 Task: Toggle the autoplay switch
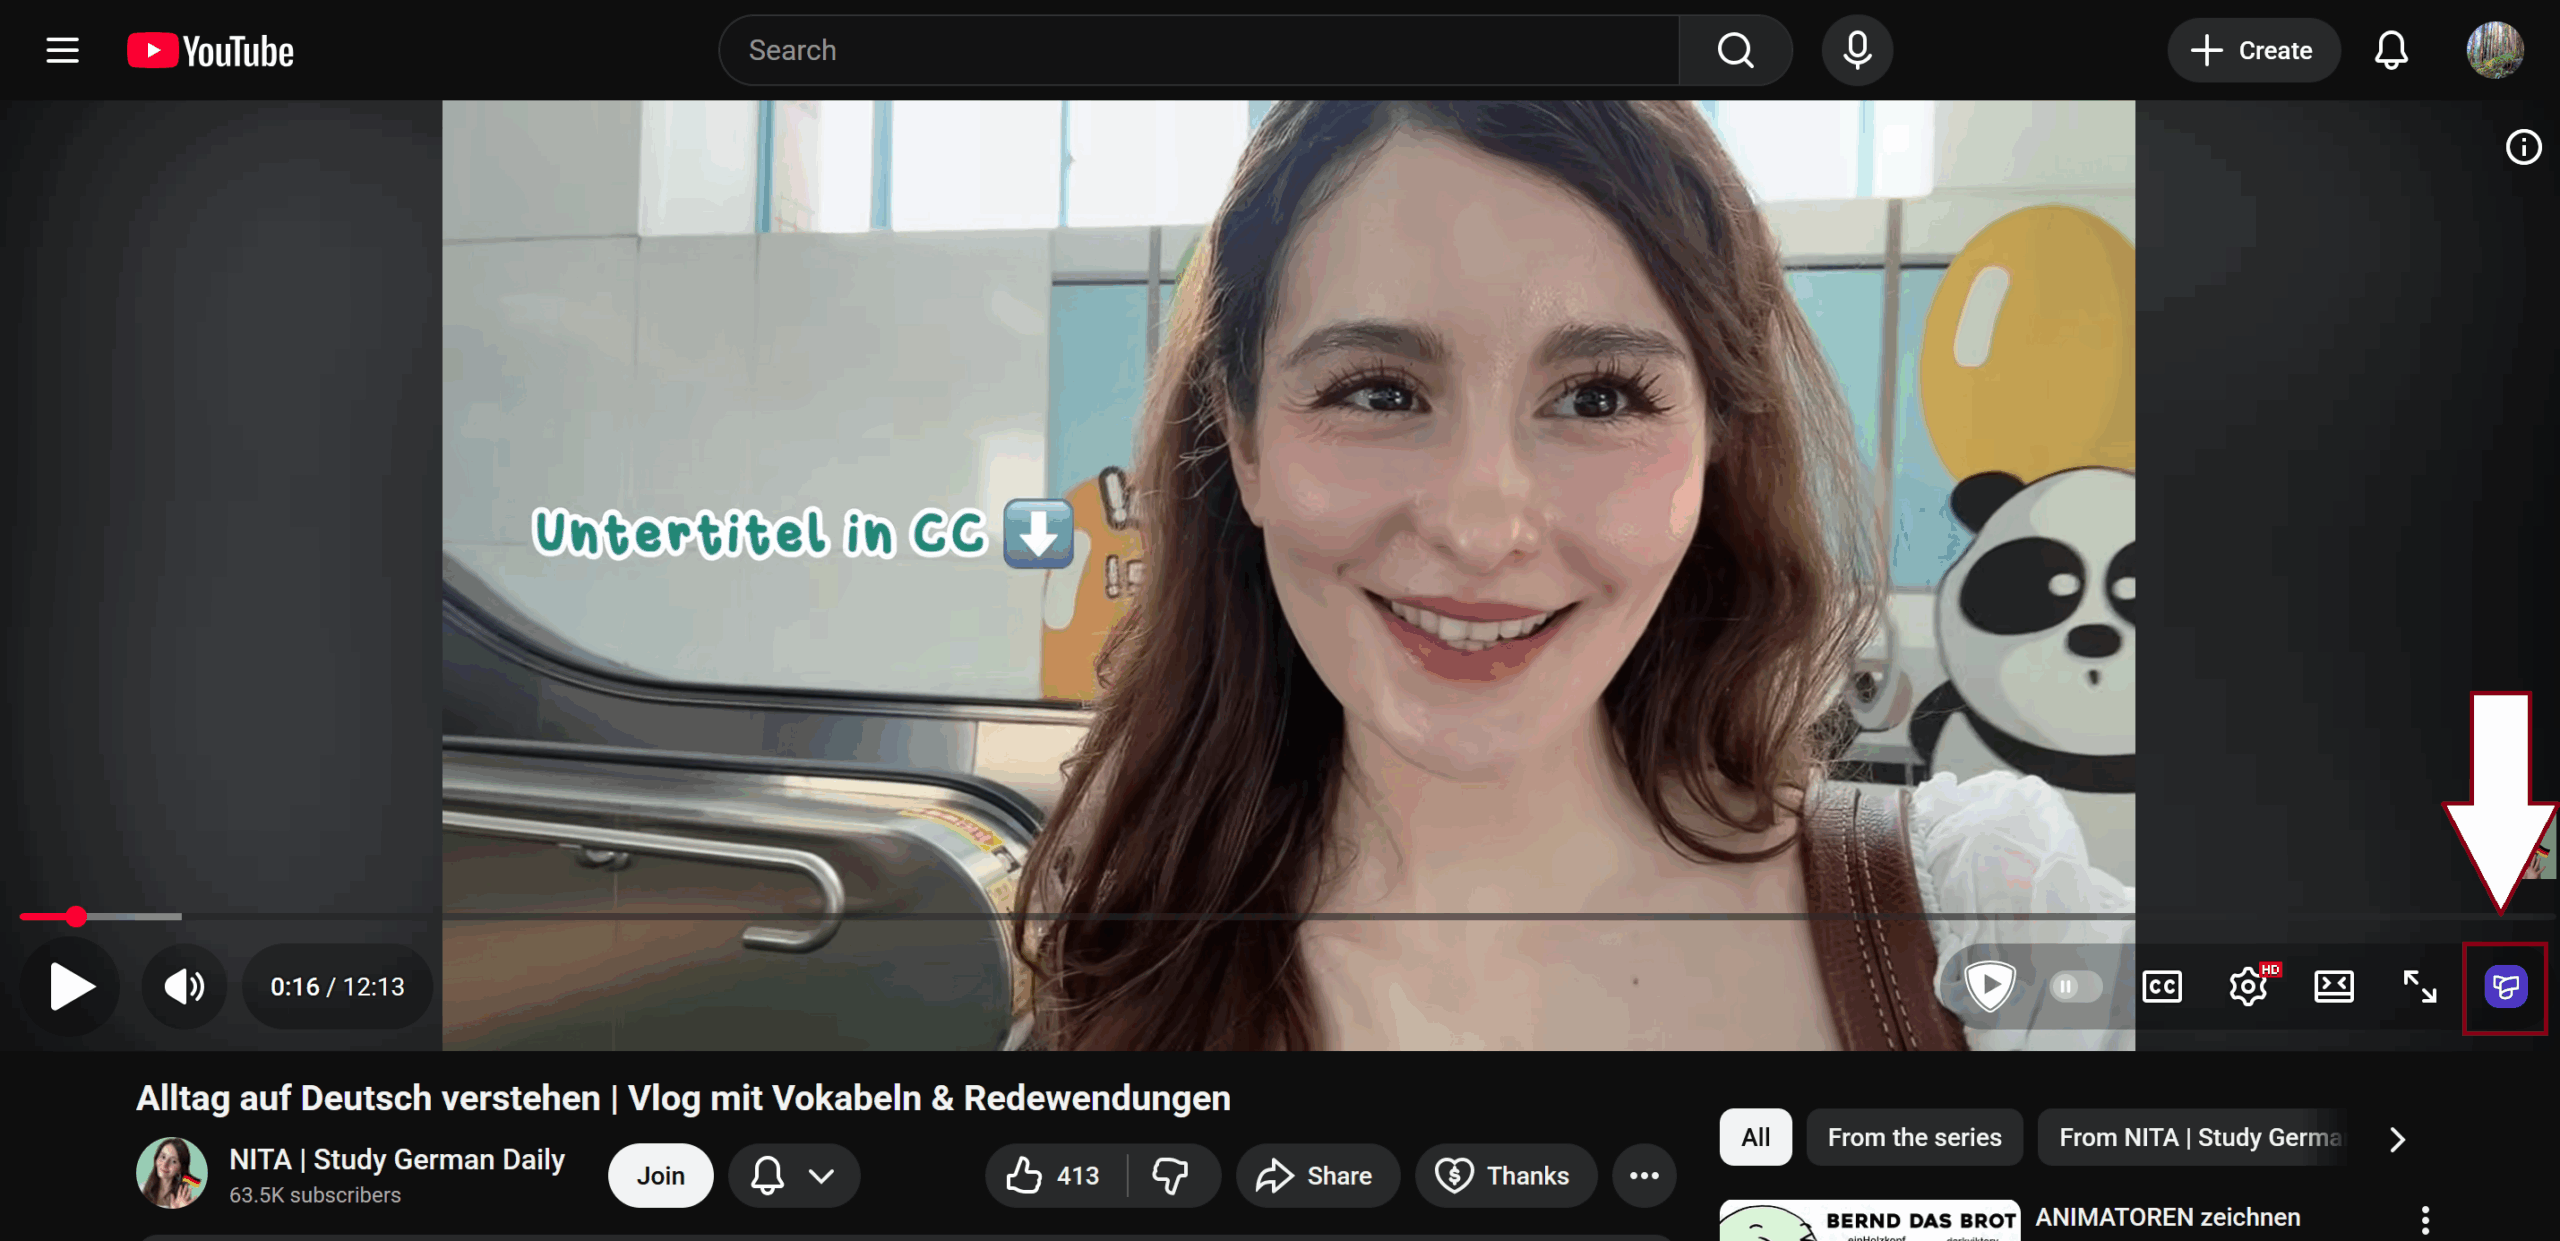click(x=2074, y=987)
